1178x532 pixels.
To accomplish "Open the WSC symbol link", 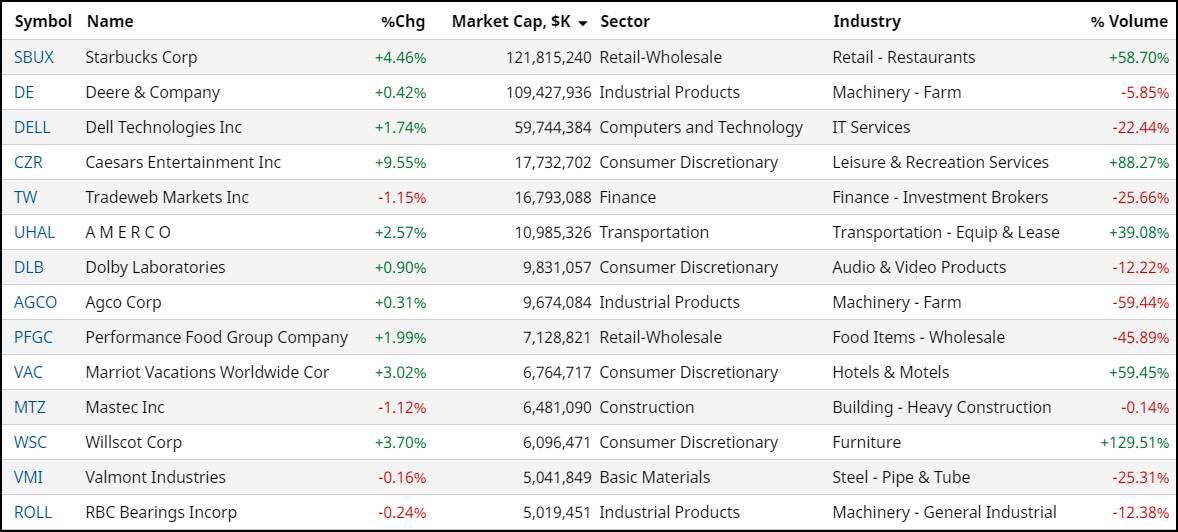I will coord(30,442).
